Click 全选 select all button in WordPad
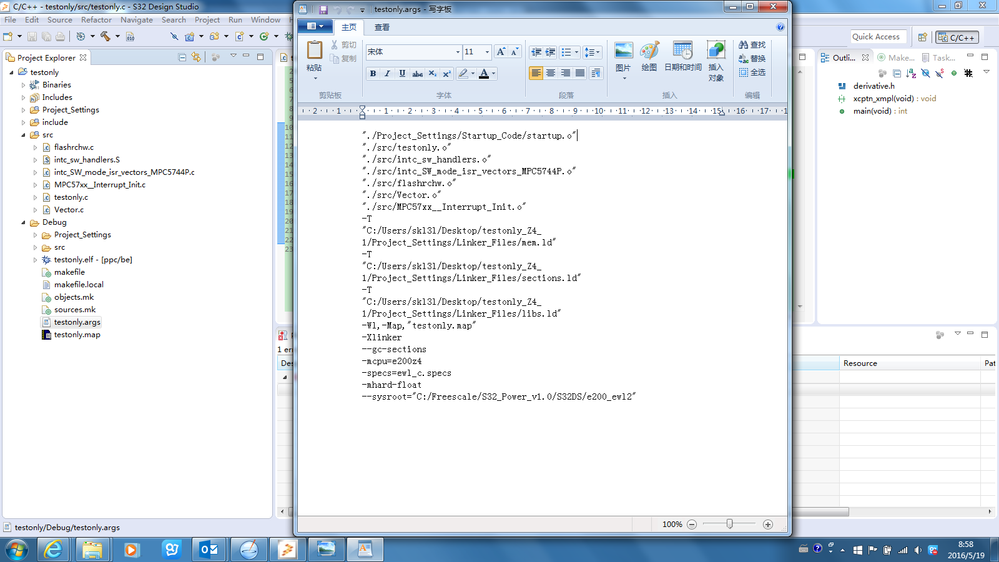The image size is (999, 562). click(x=752, y=73)
